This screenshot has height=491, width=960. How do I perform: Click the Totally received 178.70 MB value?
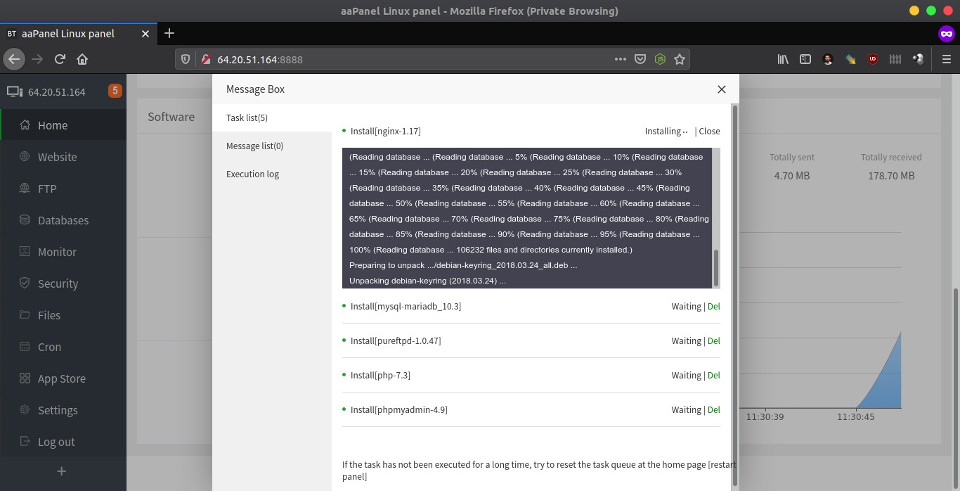[x=891, y=176]
